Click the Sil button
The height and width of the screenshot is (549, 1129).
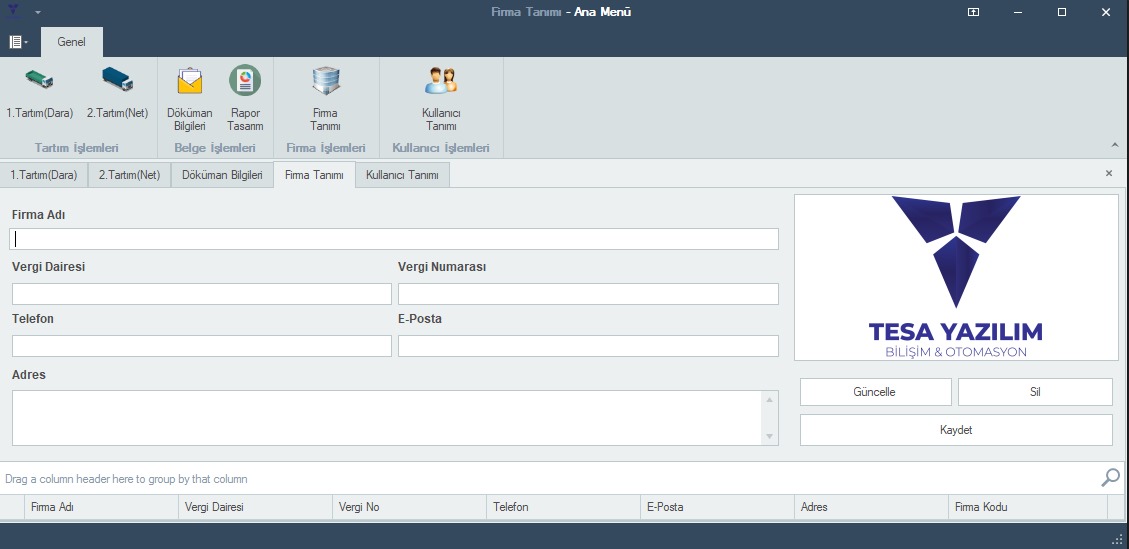pyautogui.click(x=1035, y=392)
